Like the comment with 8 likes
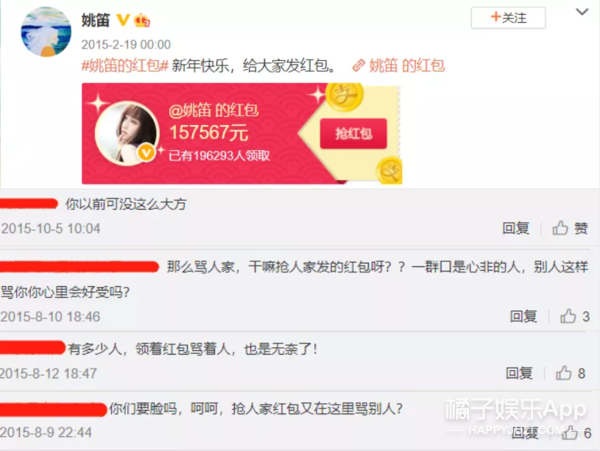The width and height of the screenshot is (600, 451). (x=571, y=373)
